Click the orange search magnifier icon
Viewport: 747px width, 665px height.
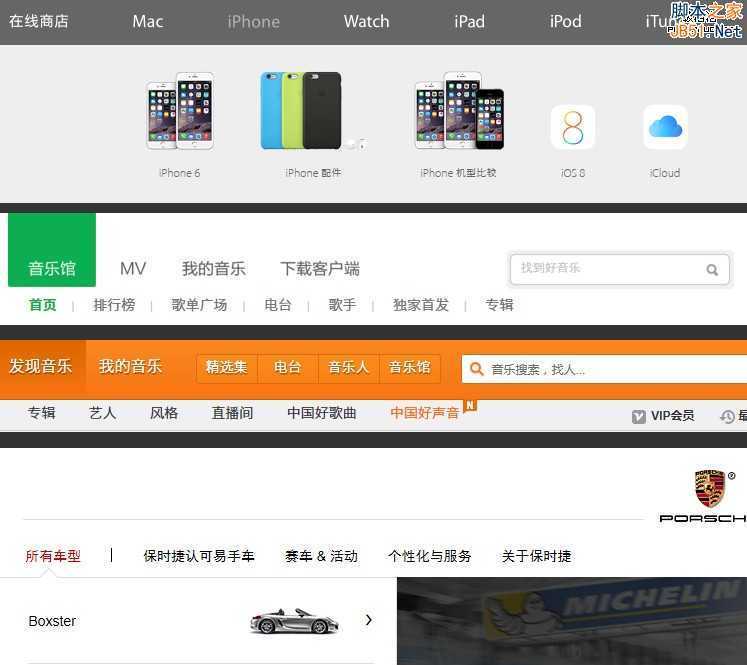tap(476, 369)
